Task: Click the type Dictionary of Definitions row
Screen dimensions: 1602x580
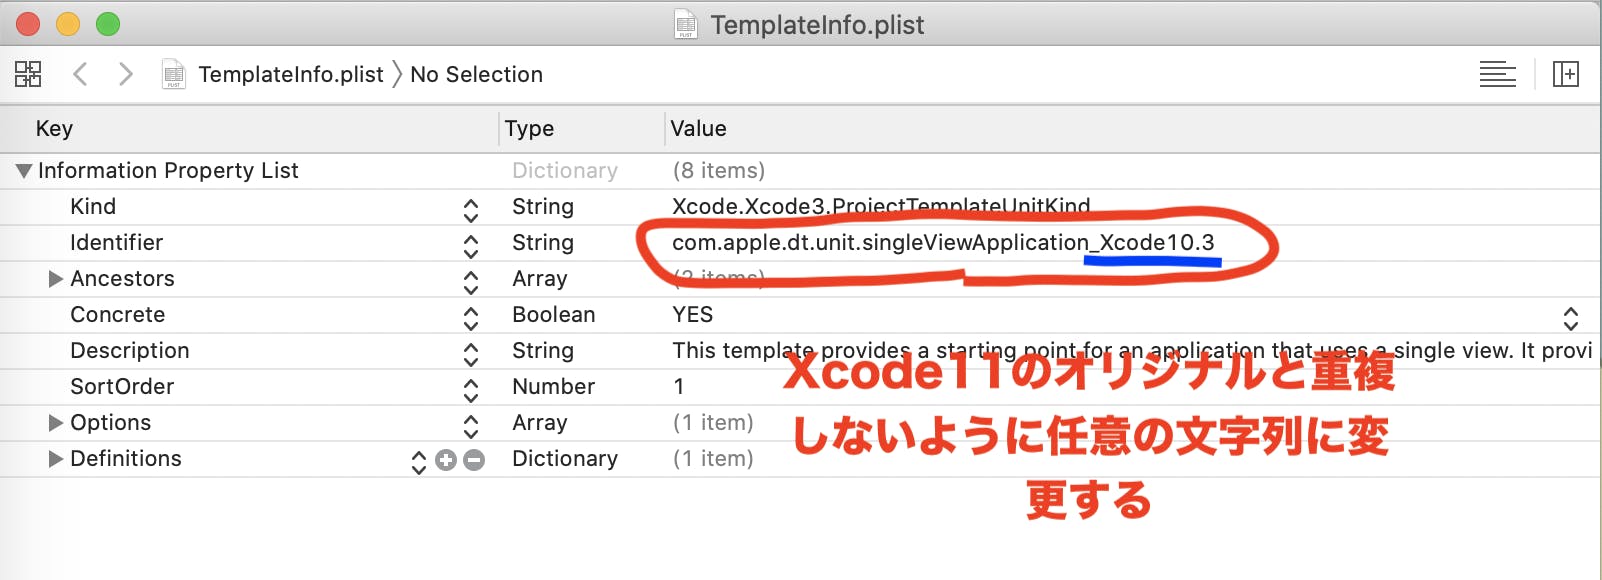Action: pyautogui.click(x=565, y=459)
